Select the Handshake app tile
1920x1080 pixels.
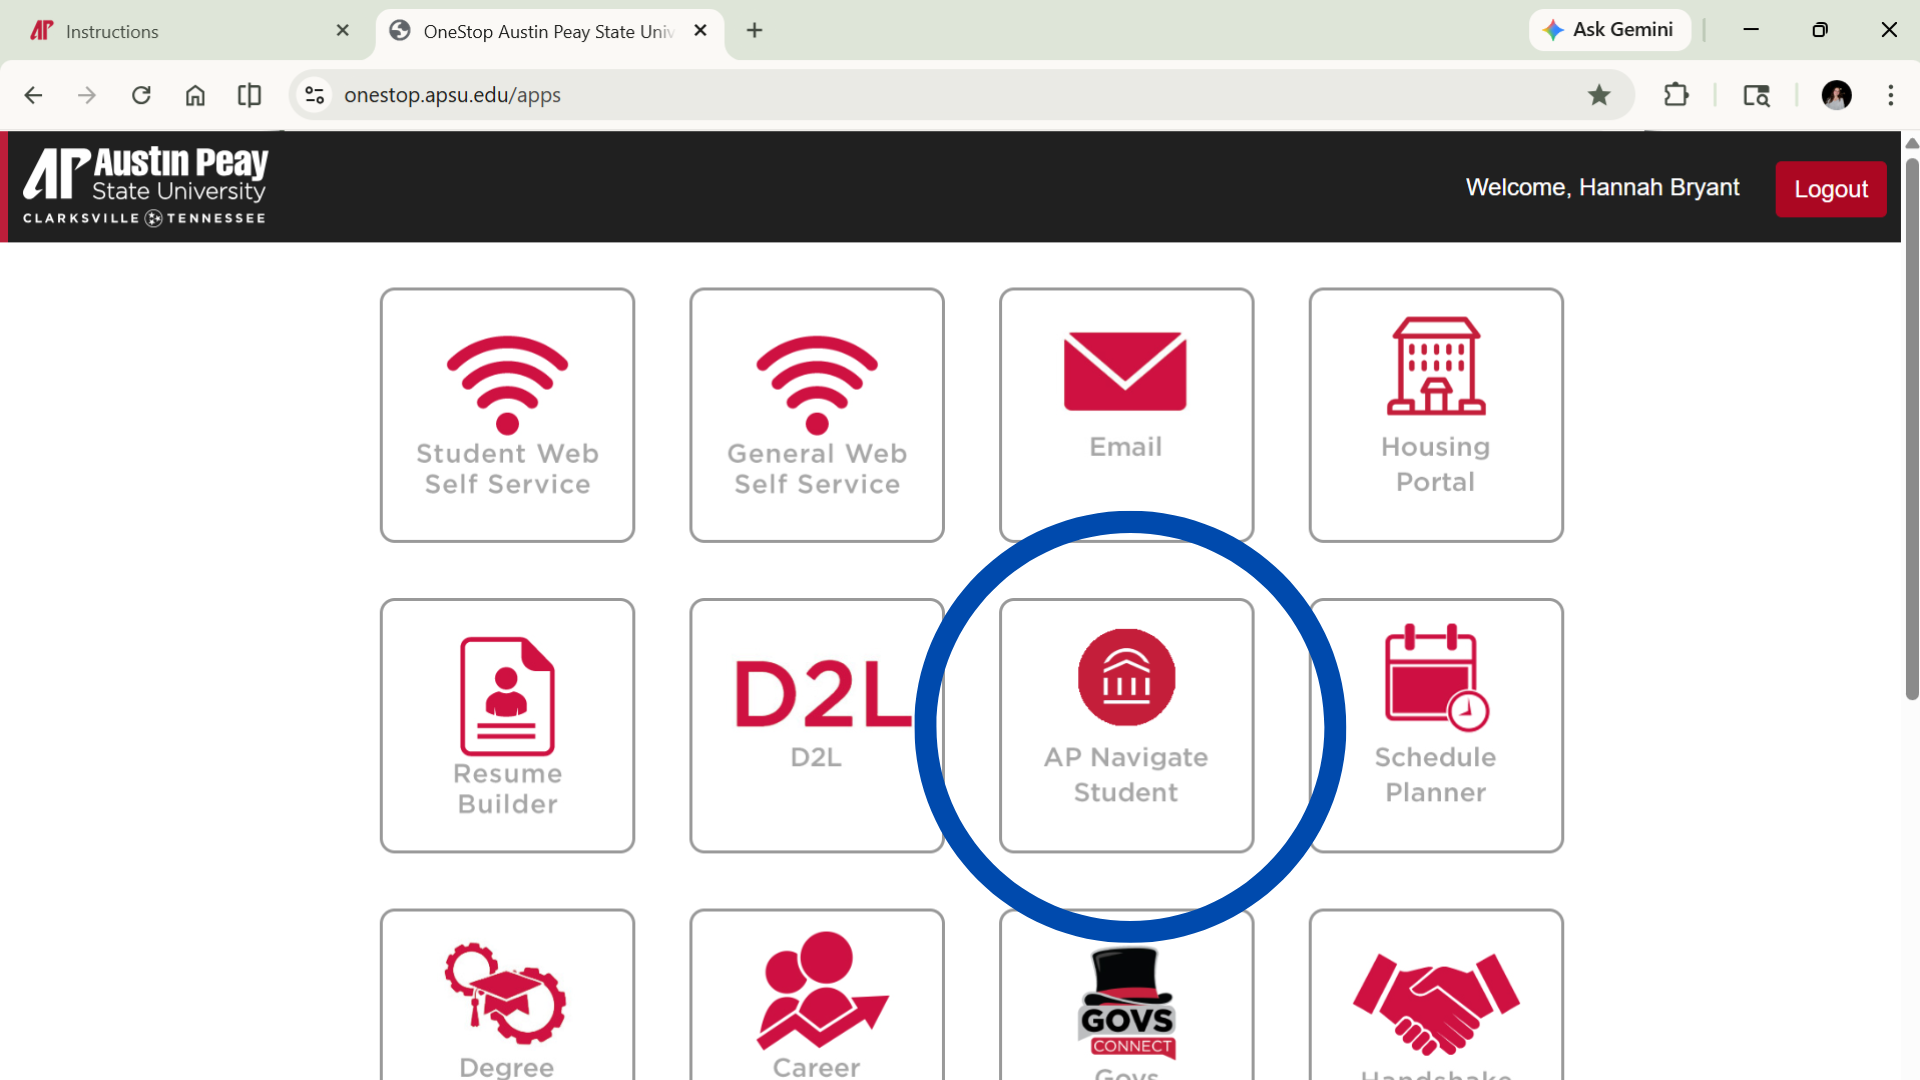coord(1435,1010)
